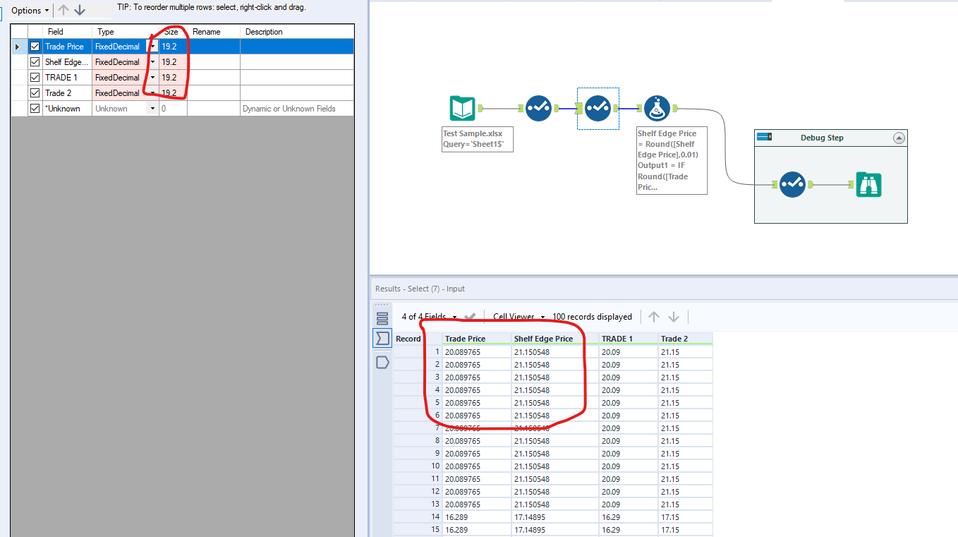The height and width of the screenshot is (537, 958).
Task: Open the Cell Viewer menu
Action: [x=520, y=317]
